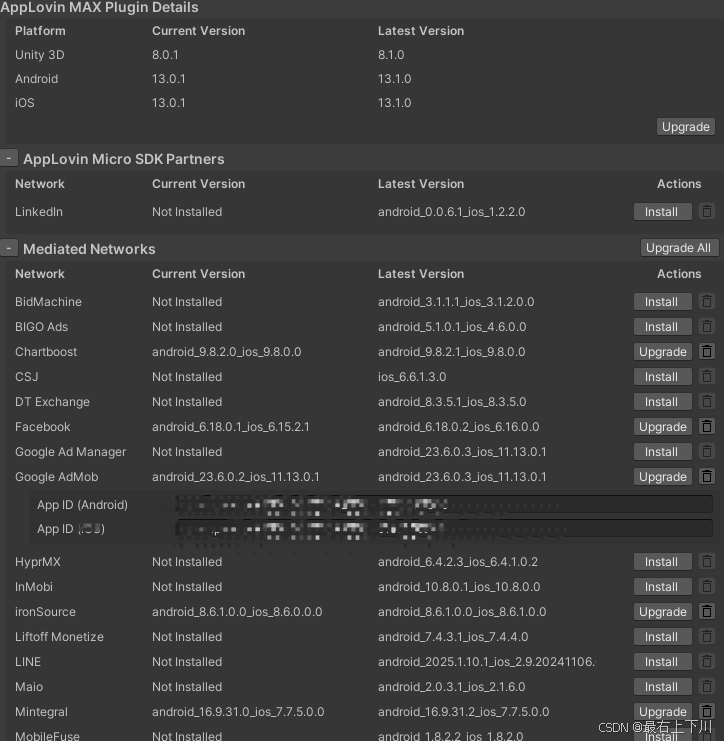
Task: Upgrade the Mintegral adapter
Action: [662, 712]
